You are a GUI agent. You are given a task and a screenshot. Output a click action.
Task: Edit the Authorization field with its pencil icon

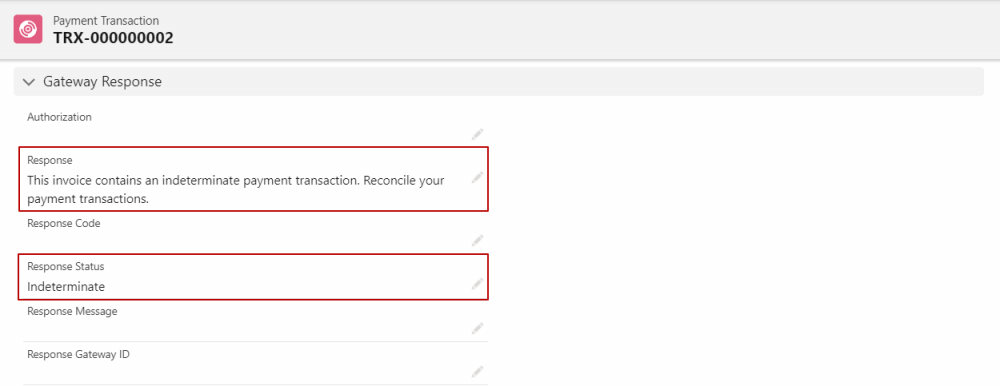(x=477, y=134)
